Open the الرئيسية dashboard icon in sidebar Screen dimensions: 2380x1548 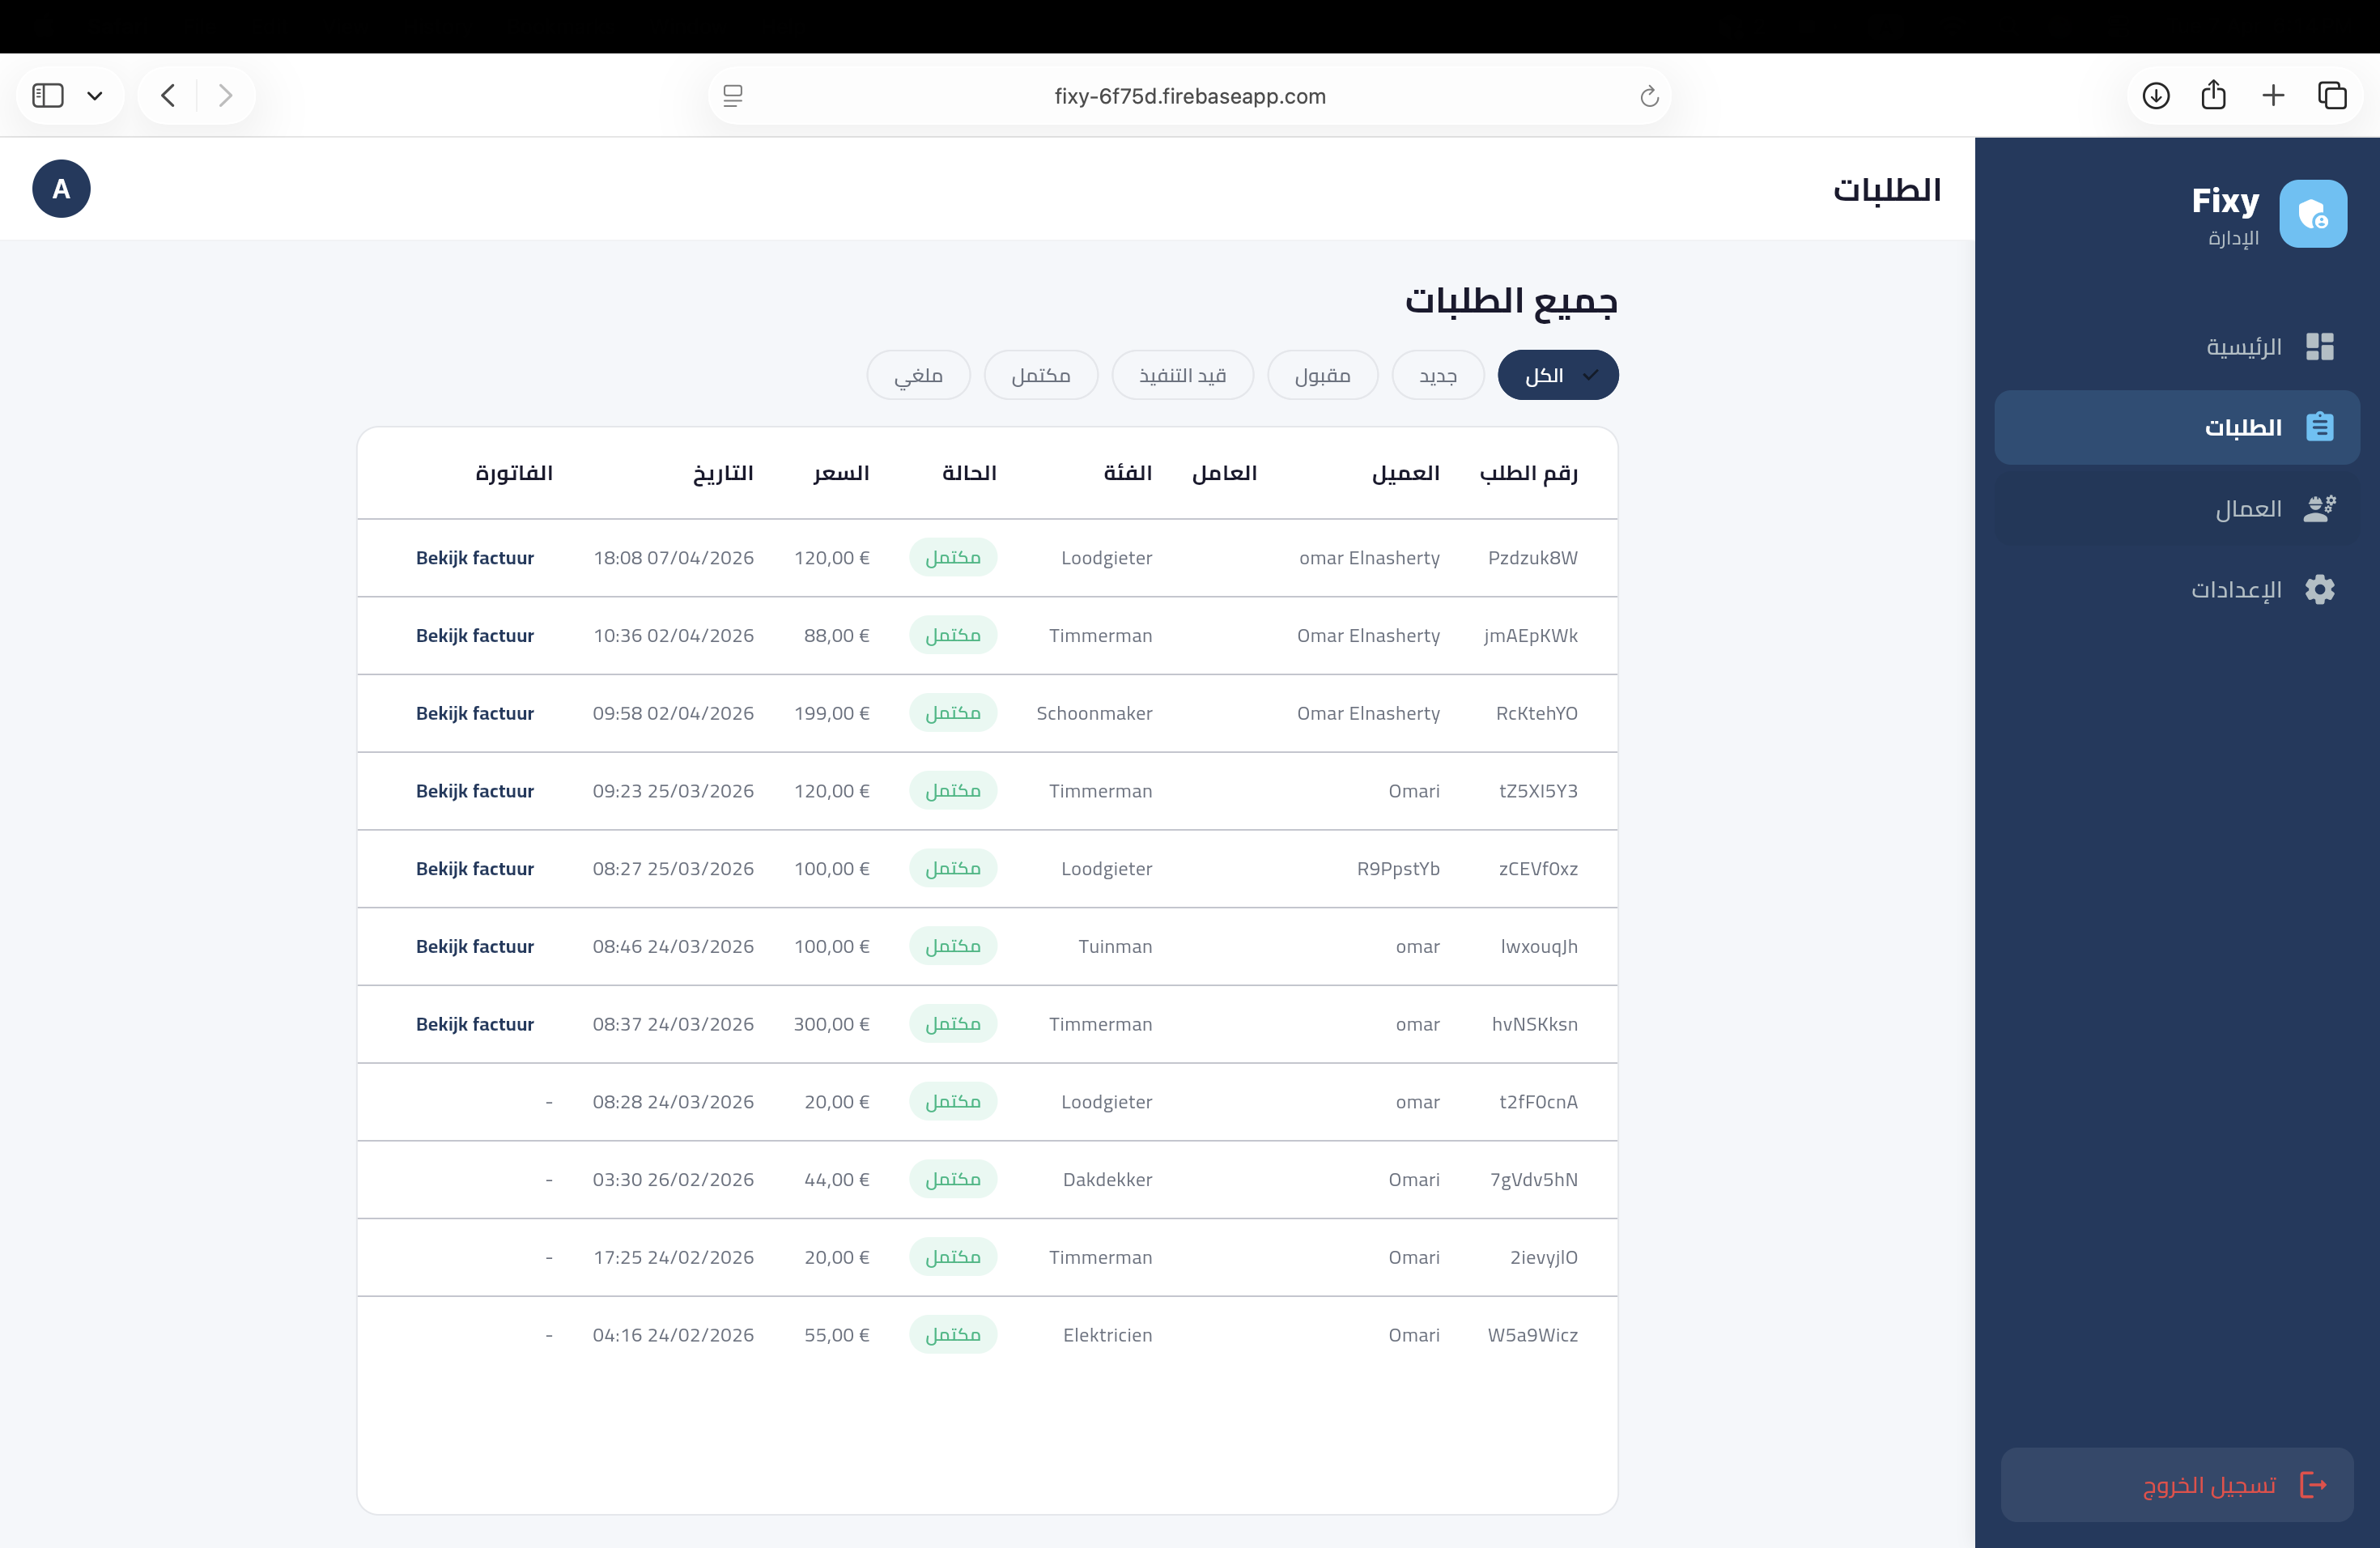2322,346
